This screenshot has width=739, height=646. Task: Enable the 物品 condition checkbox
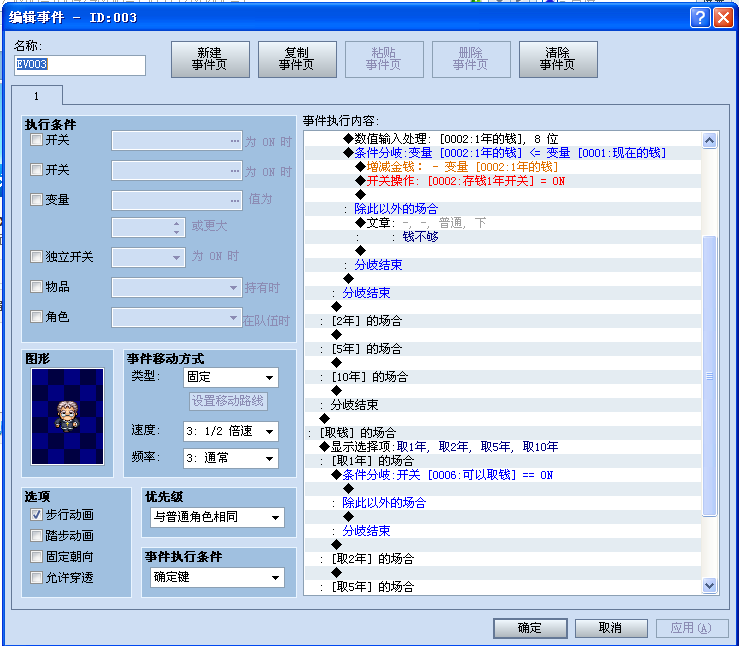pyautogui.click(x=36, y=286)
